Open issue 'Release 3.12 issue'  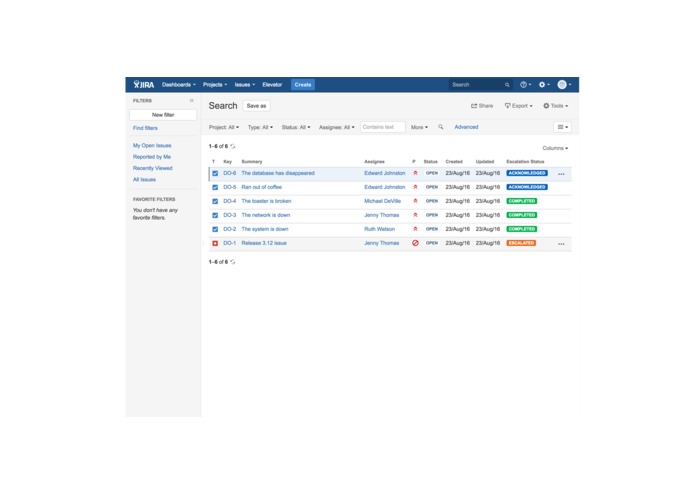pos(264,243)
